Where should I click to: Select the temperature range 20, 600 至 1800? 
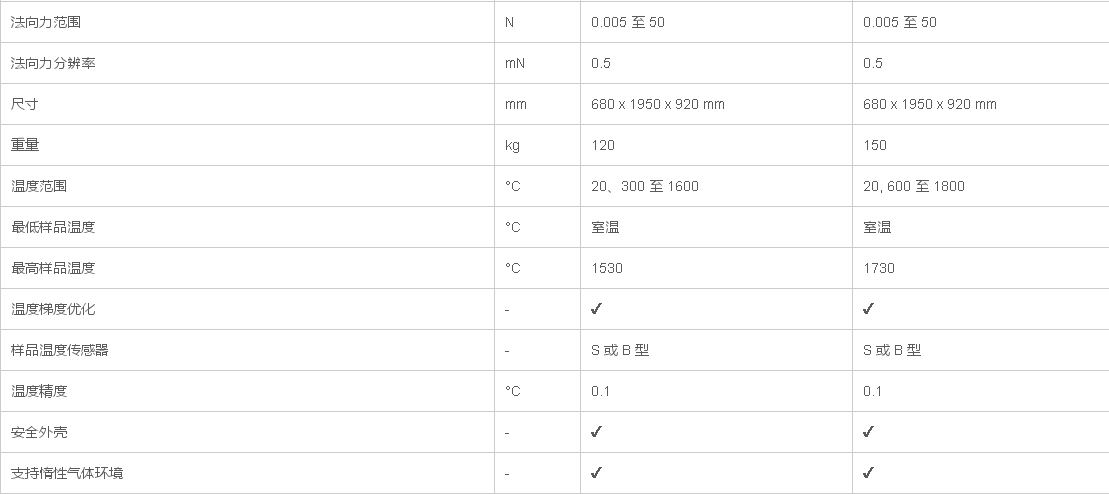point(914,186)
